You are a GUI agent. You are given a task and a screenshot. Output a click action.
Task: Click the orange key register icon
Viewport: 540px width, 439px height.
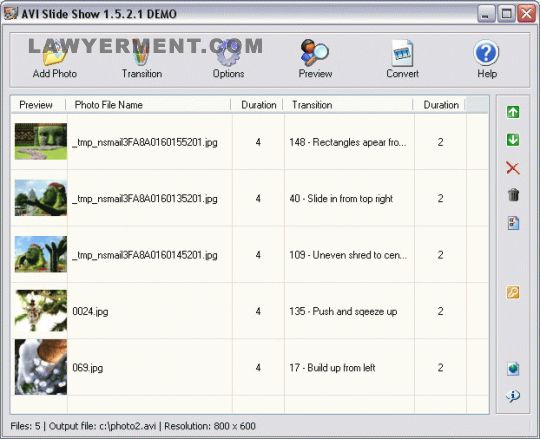[513, 293]
